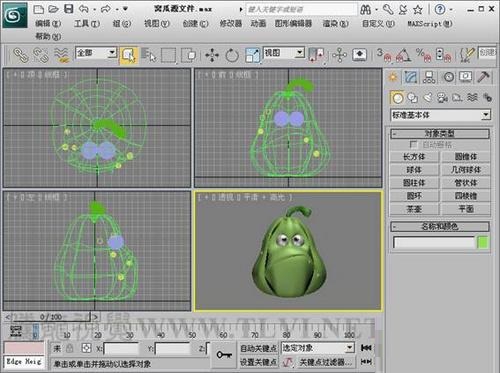This screenshot has height=373, width=500.
Task: Activate the Select and Move tool
Action: coord(212,55)
